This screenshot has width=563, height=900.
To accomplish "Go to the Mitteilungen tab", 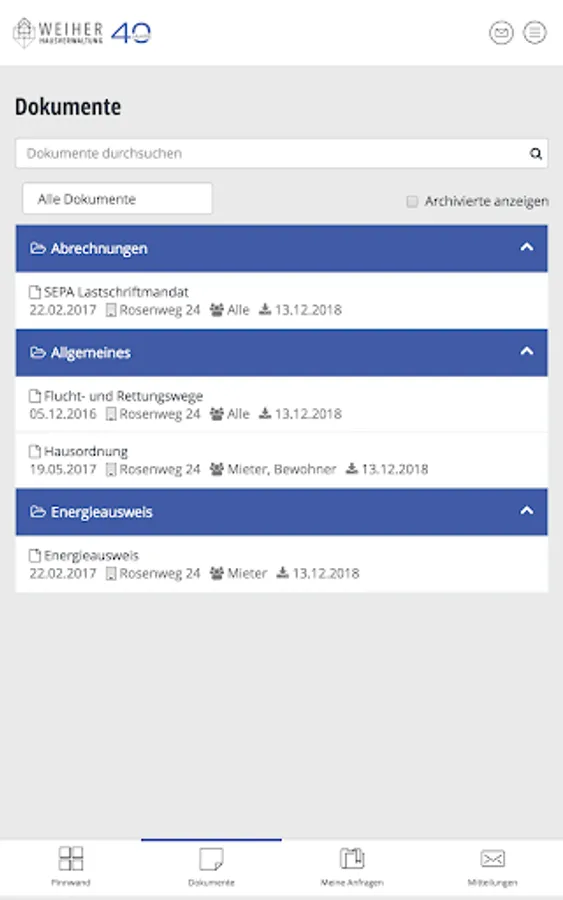I will 492,867.
